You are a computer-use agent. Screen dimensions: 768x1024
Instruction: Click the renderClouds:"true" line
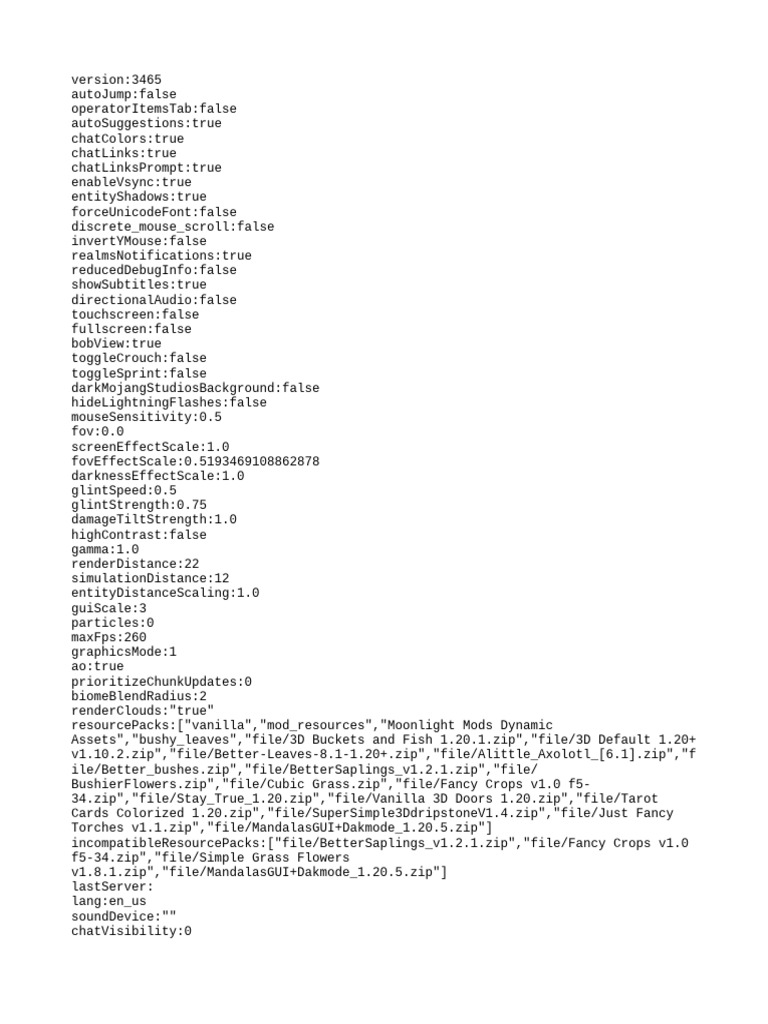point(142,711)
